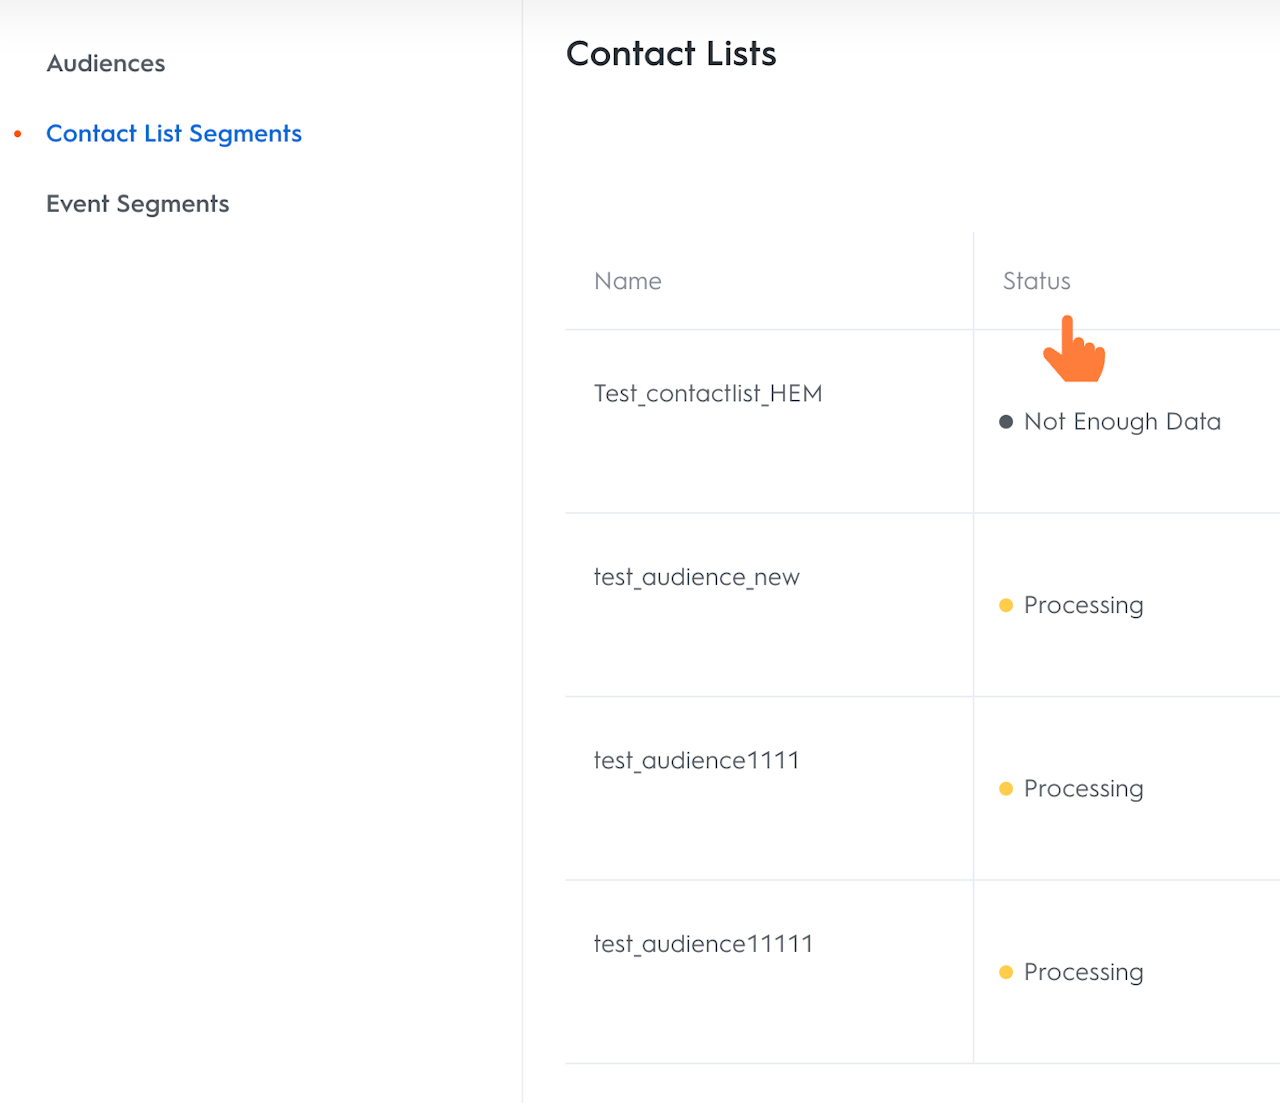
Task: Open the test_audience_new contact list
Action: tap(697, 577)
